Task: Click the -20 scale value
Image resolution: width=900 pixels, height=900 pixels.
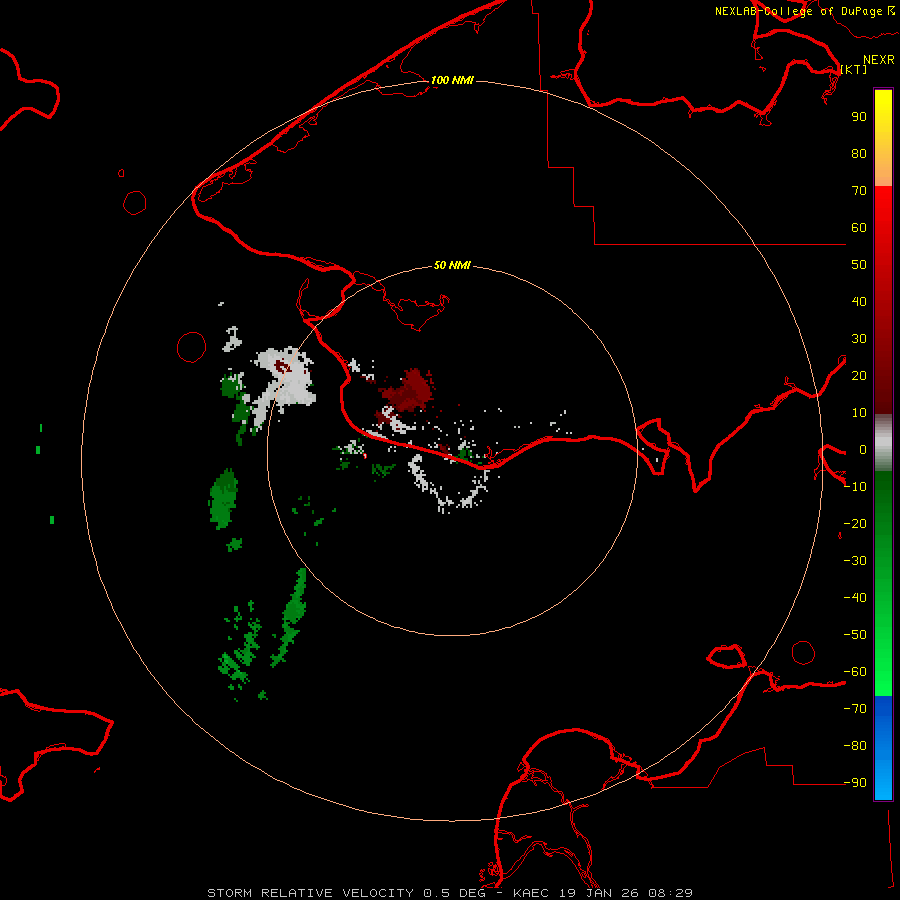Action: point(855,523)
